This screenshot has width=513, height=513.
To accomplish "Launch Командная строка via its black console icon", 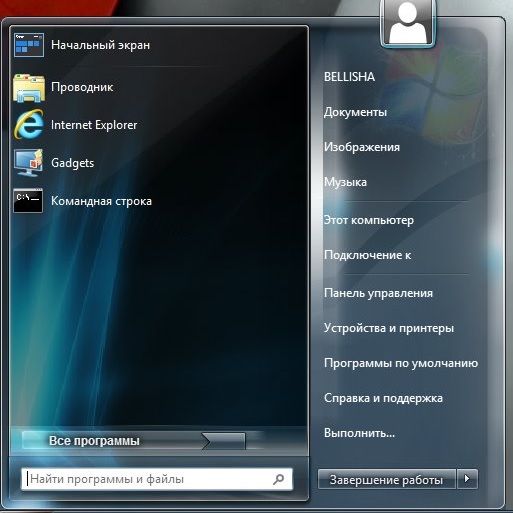I will [28, 201].
